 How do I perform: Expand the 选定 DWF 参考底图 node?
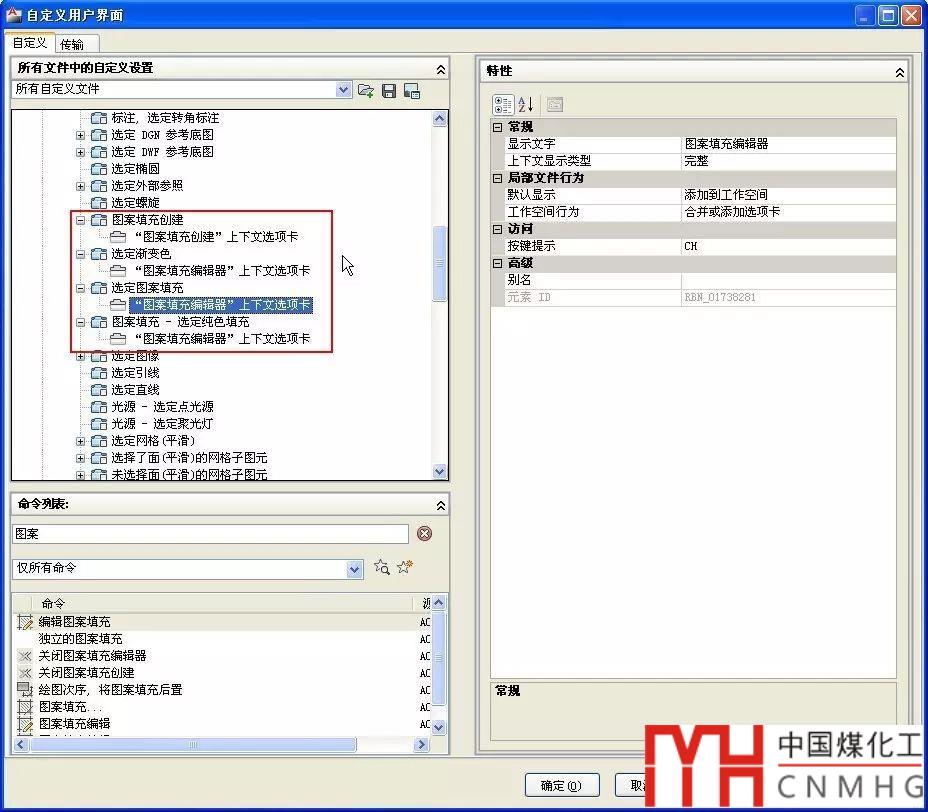pos(80,153)
